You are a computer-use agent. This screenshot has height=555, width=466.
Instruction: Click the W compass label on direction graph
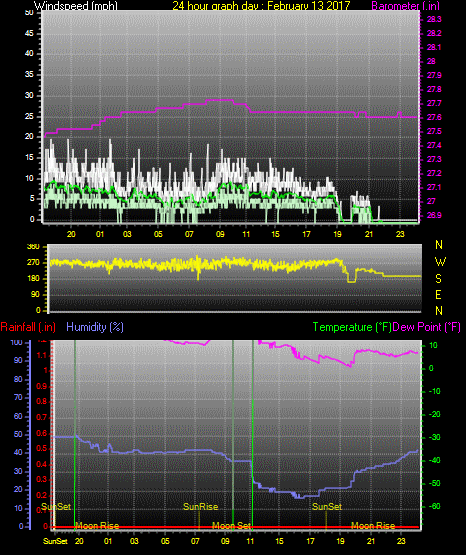pos(440,262)
